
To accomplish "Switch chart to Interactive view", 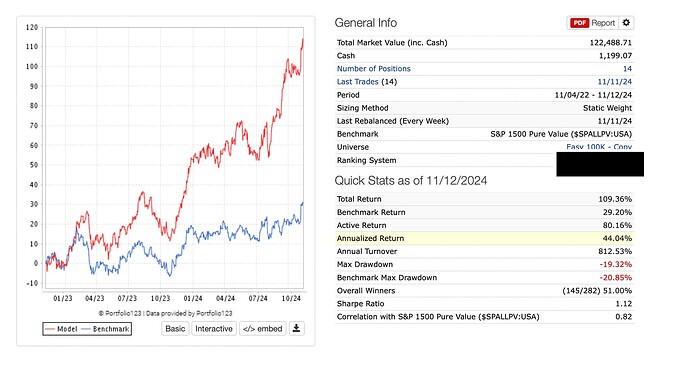I will pos(214,329).
